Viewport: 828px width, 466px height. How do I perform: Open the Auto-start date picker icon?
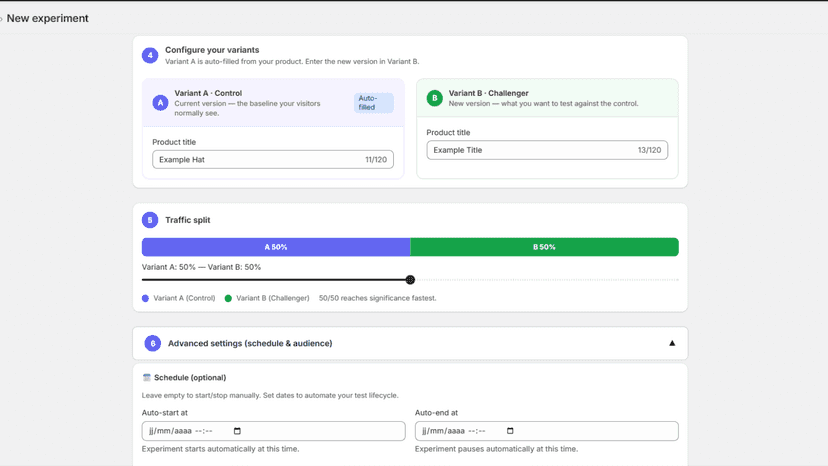237,431
